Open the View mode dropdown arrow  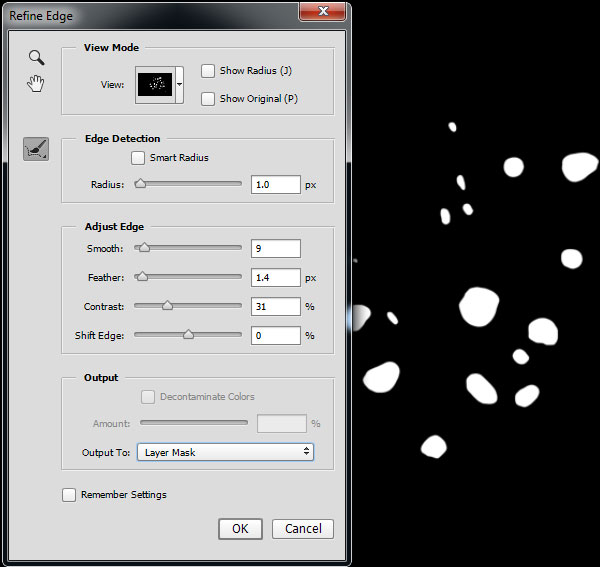click(x=180, y=86)
